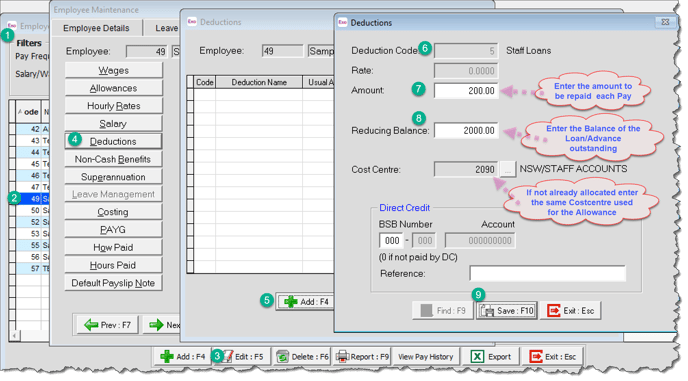Click the Delete : F6 toolbar button

pos(301,357)
